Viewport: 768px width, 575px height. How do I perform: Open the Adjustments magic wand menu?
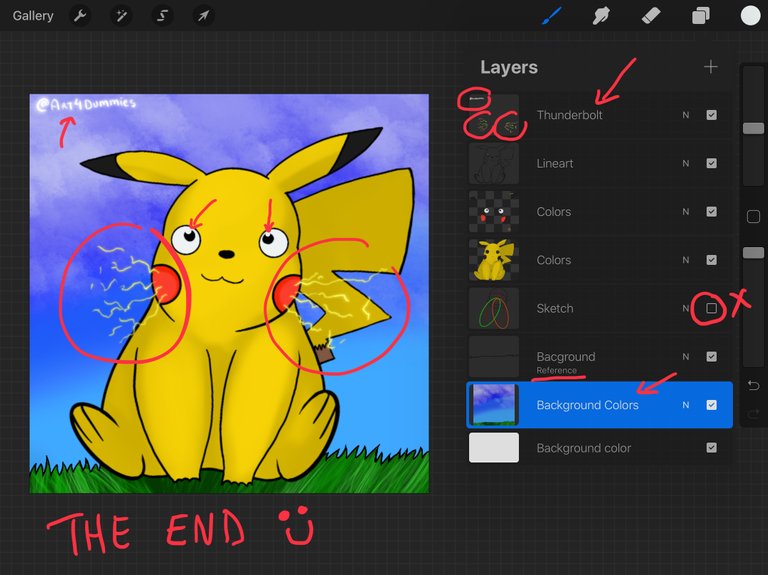point(121,16)
